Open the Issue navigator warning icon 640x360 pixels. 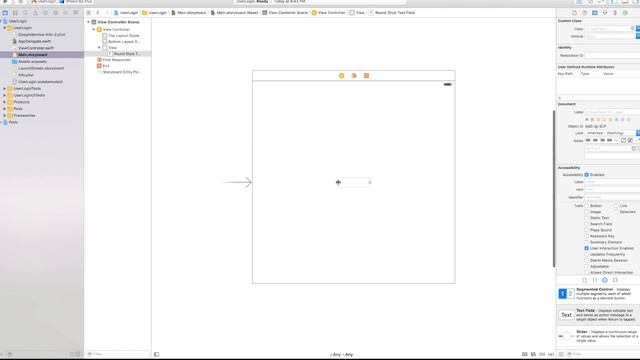click(36, 13)
